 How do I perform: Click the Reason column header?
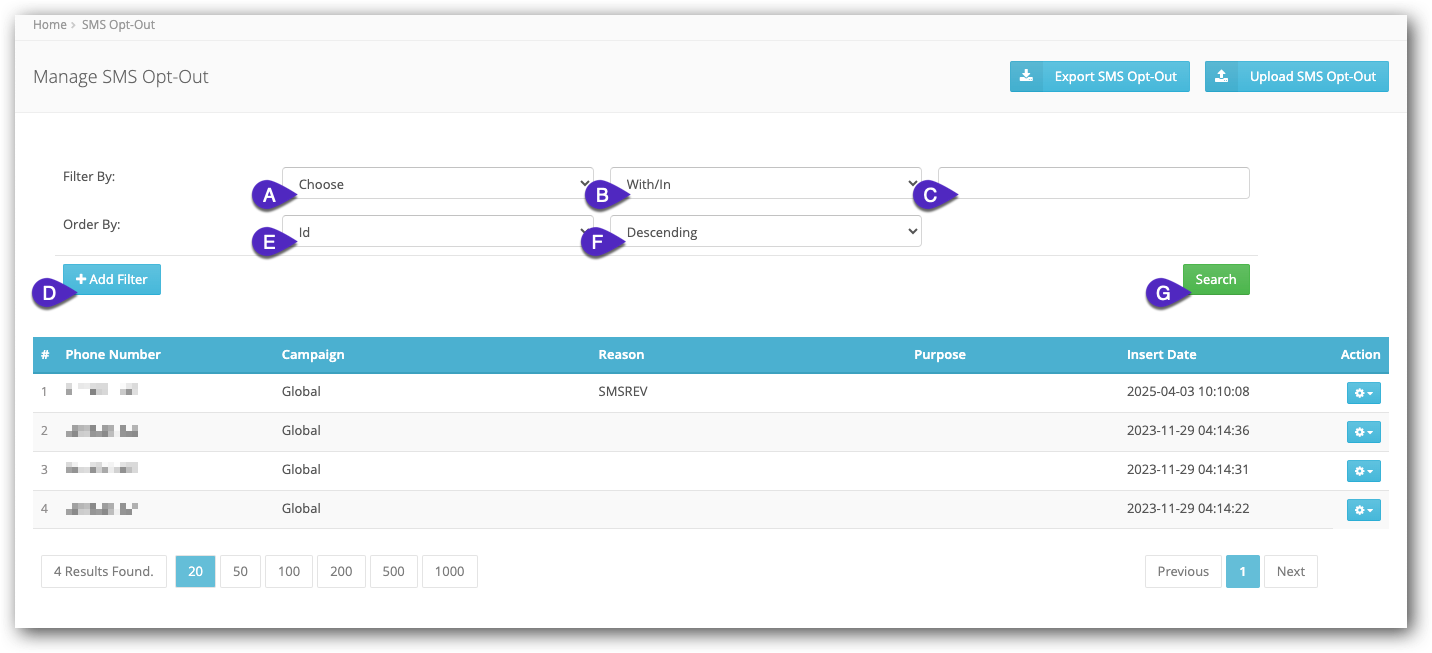click(x=621, y=355)
